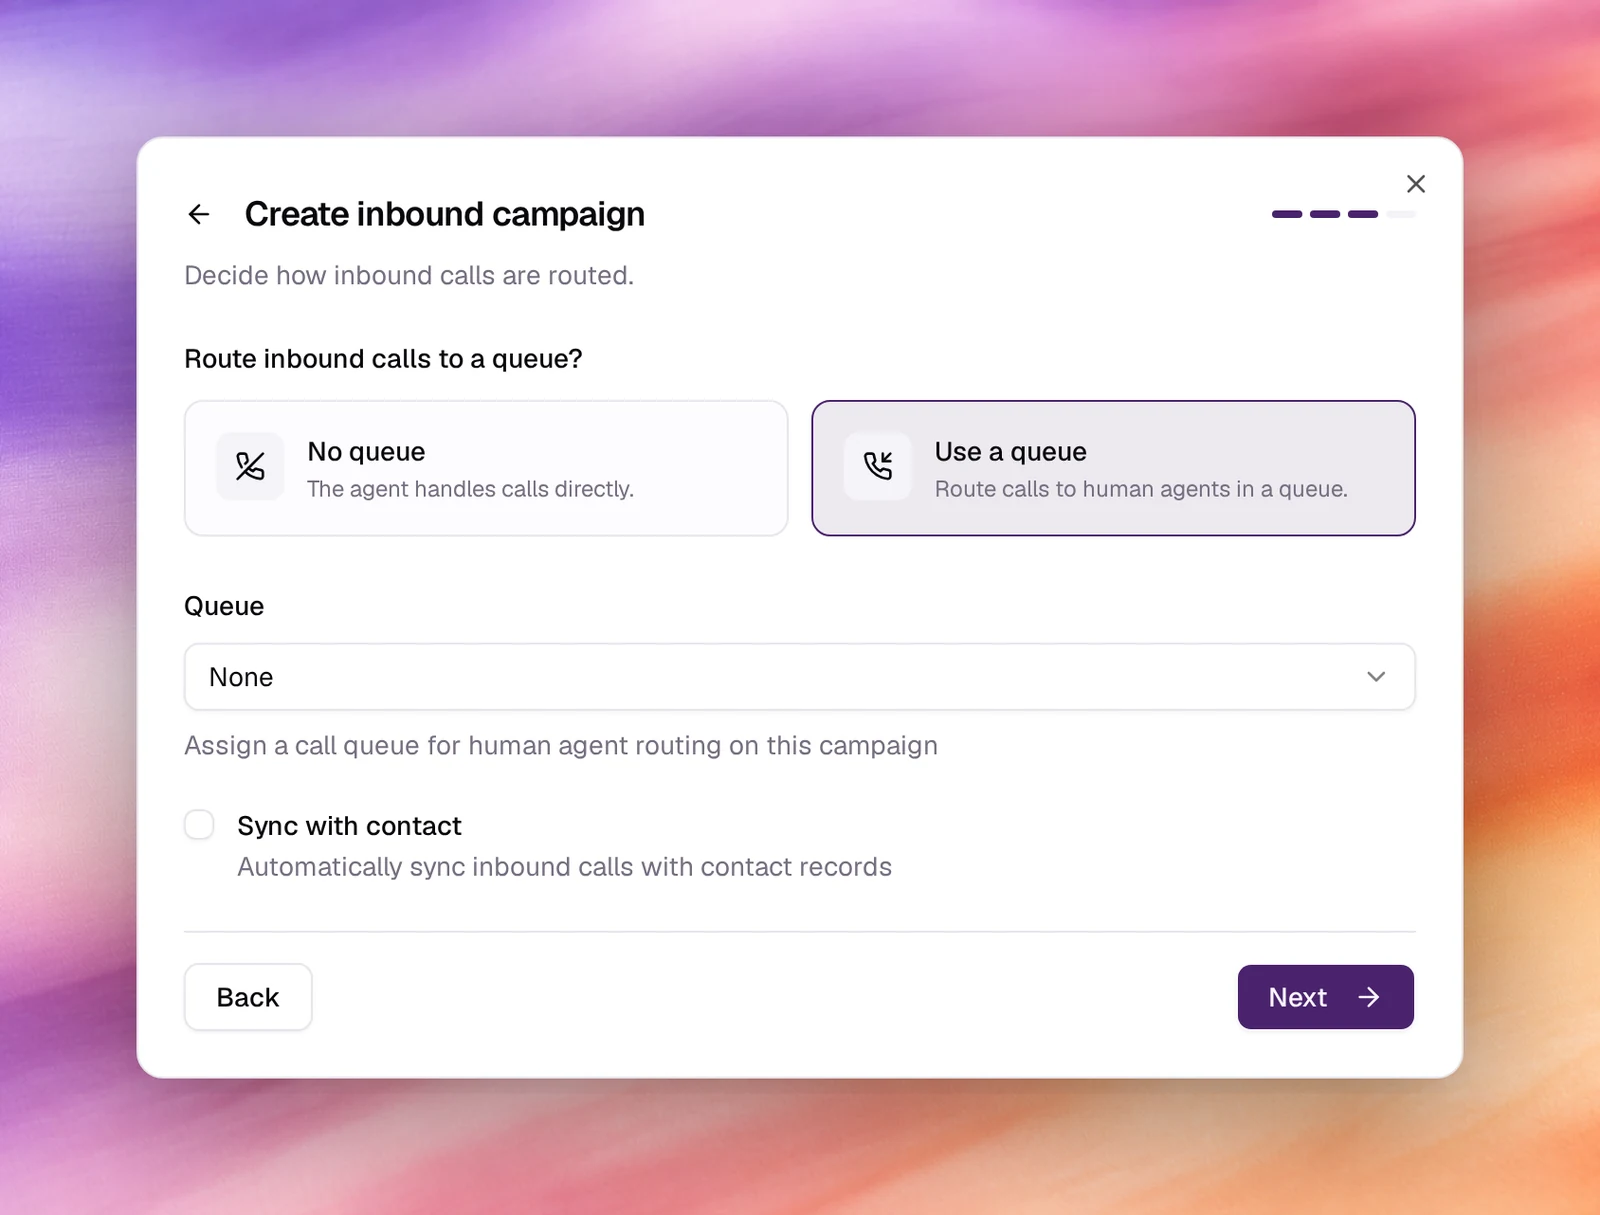Select the No queue routing option
The height and width of the screenshot is (1215, 1600).
coord(486,468)
